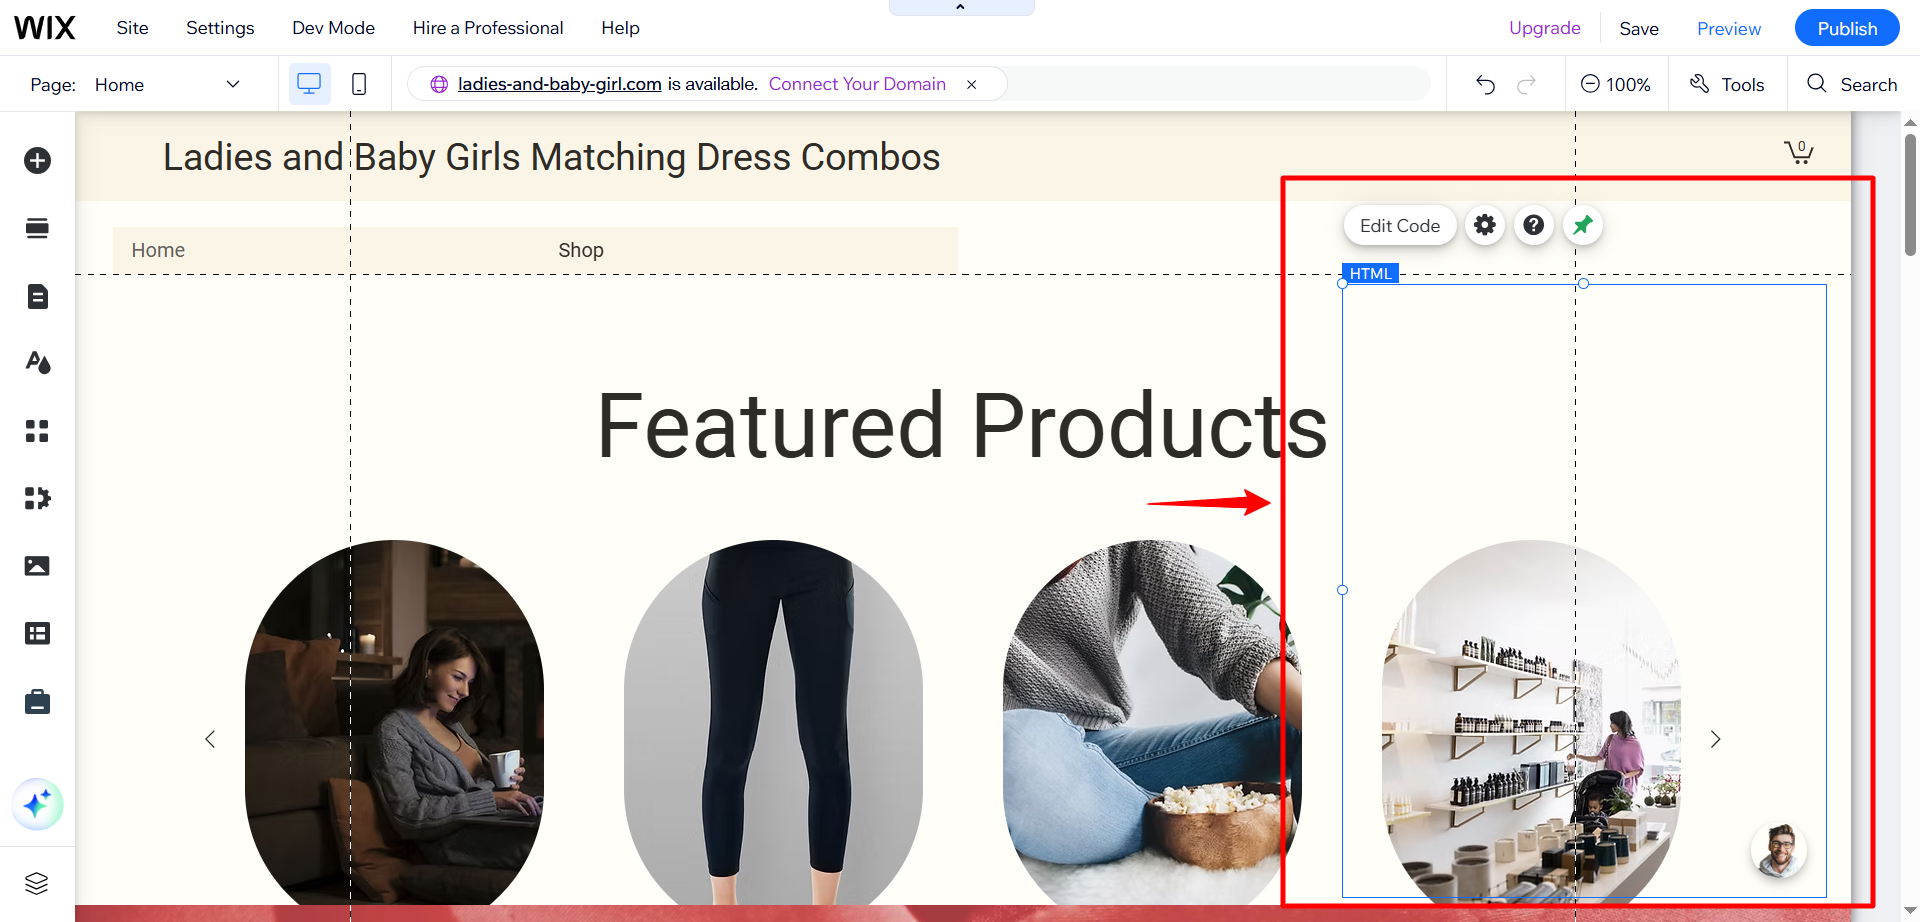The image size is (1920, 922).
Task: Open the Add Elements plus icon
Action: click(x=37, y=160)
